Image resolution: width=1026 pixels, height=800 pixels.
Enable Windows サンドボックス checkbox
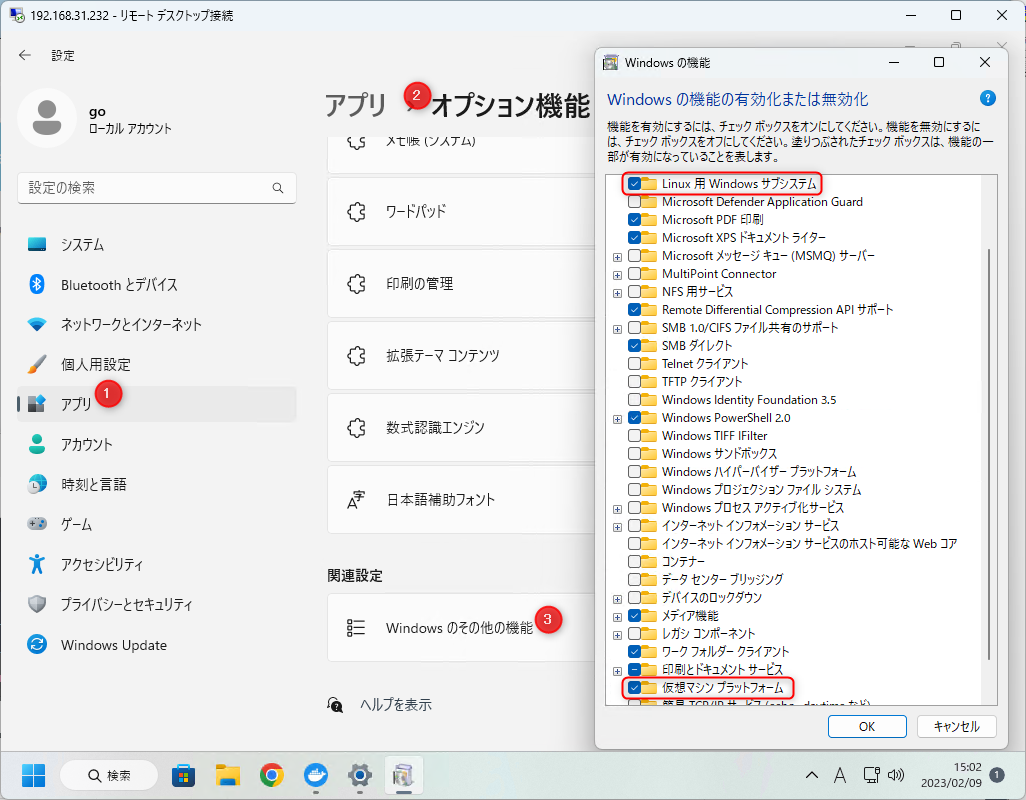634,453
